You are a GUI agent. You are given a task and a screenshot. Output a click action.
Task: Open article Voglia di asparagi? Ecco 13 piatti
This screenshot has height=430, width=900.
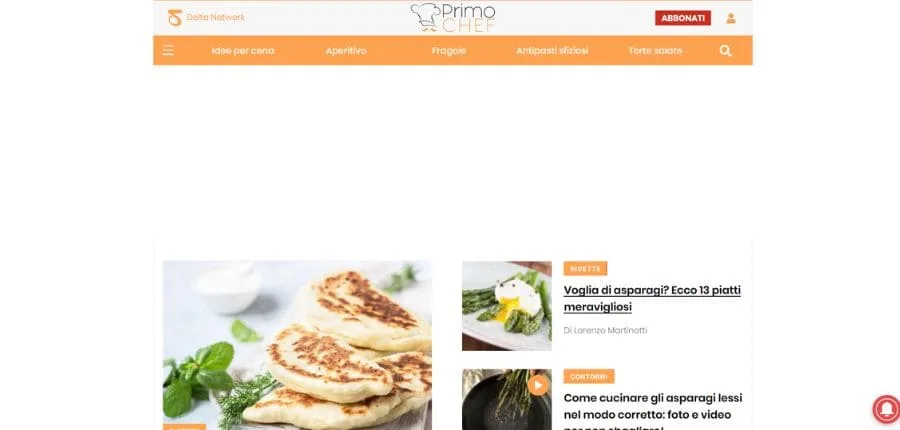[652, 299]
